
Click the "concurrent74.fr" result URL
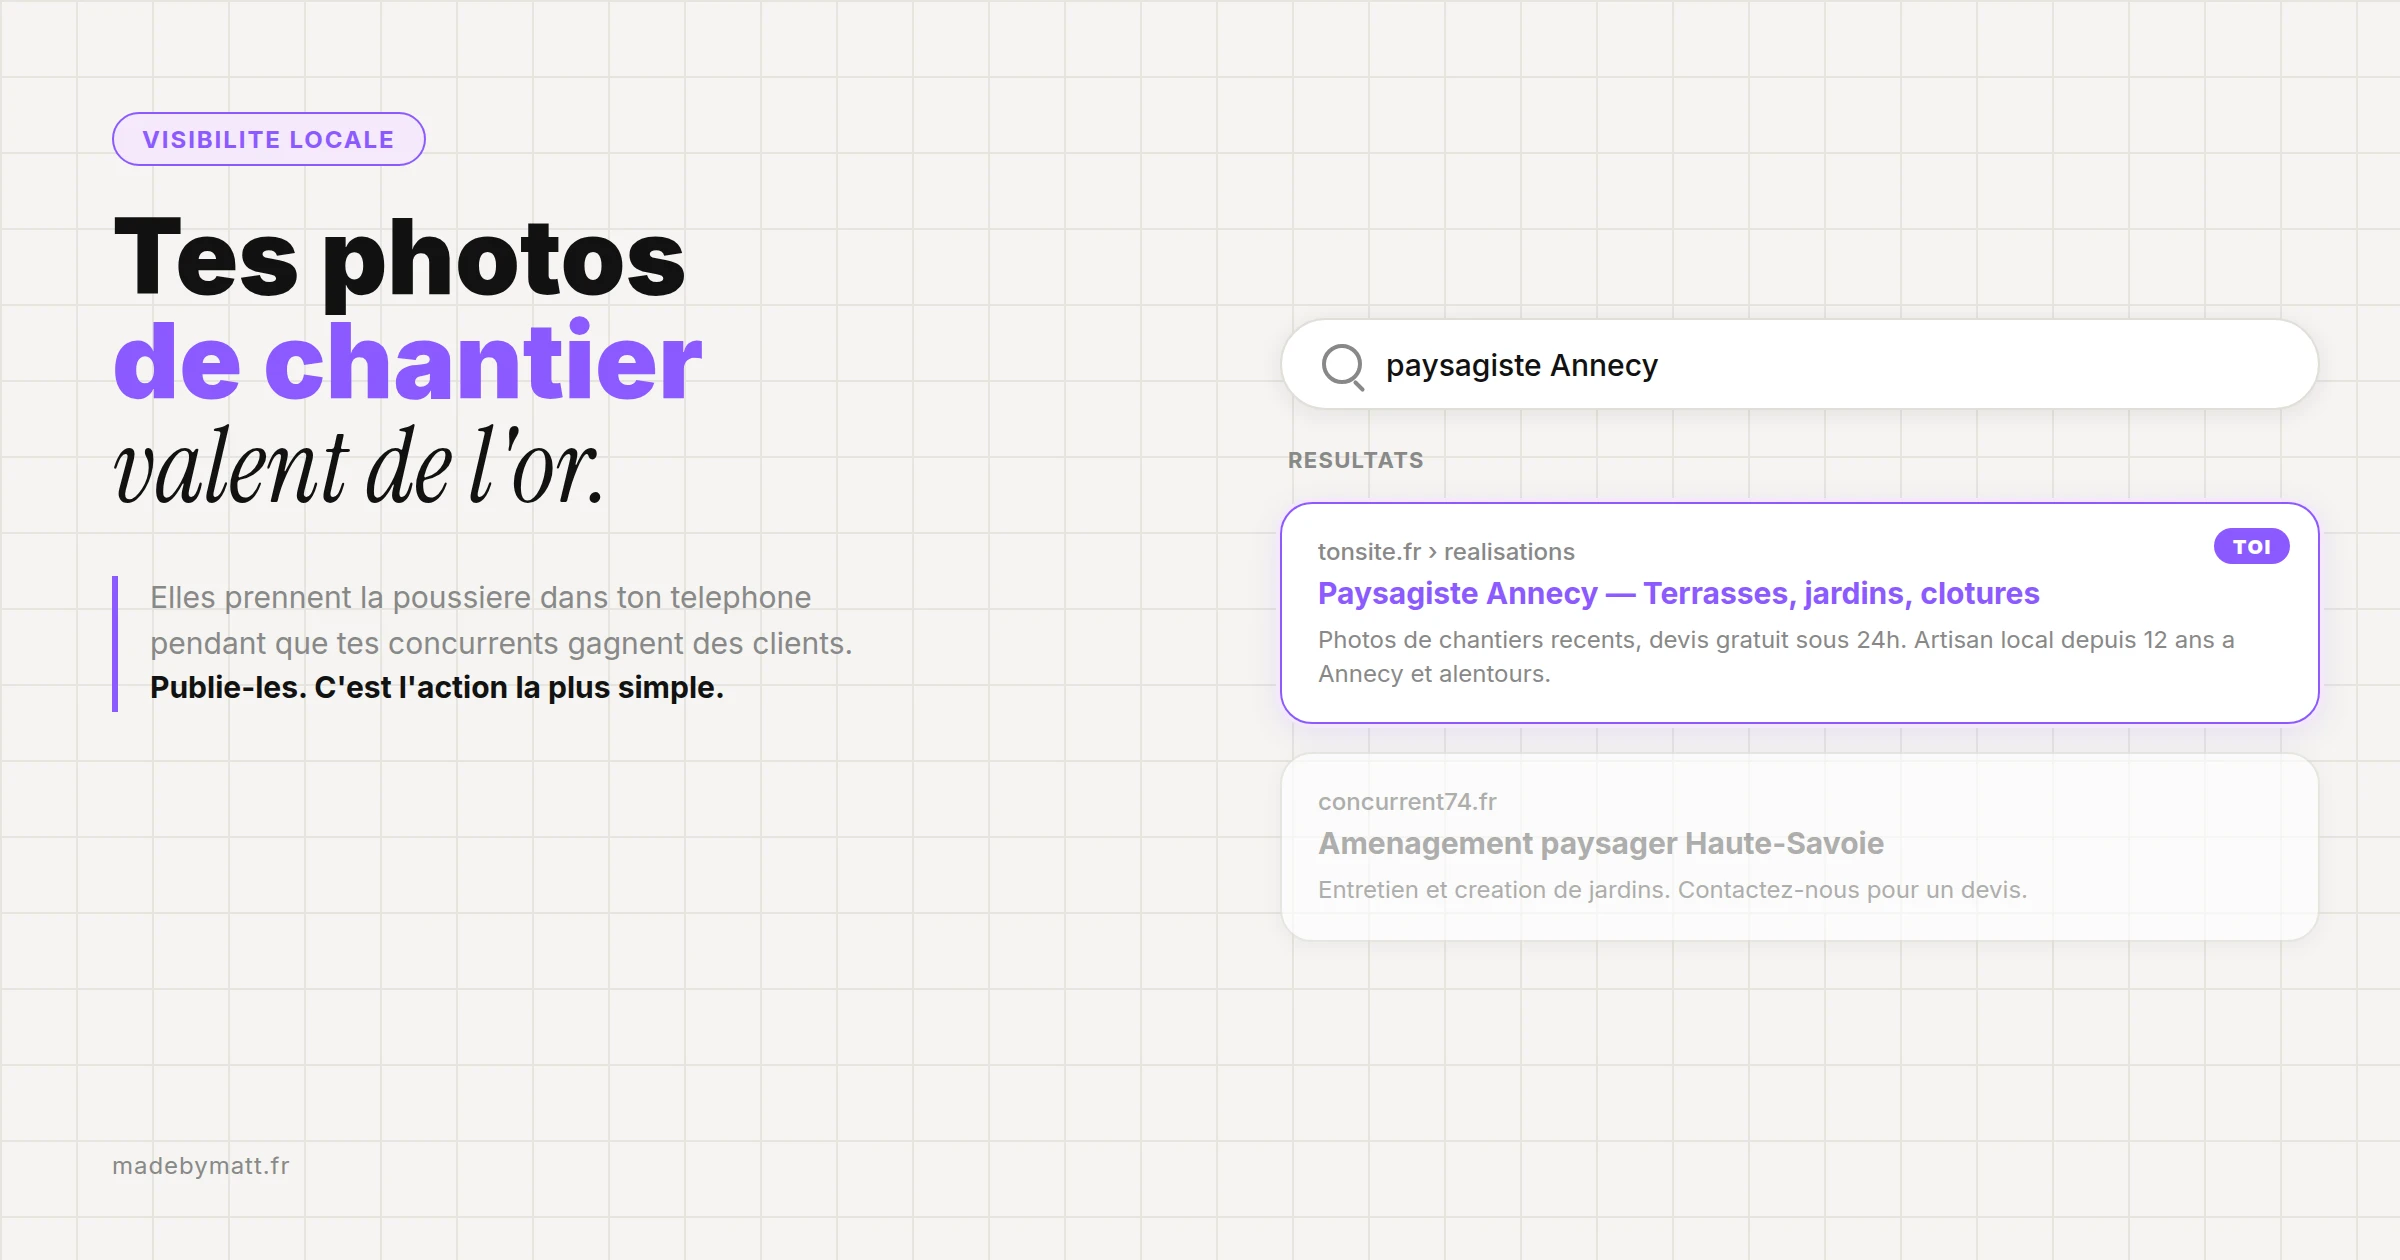click(1407, 801)
